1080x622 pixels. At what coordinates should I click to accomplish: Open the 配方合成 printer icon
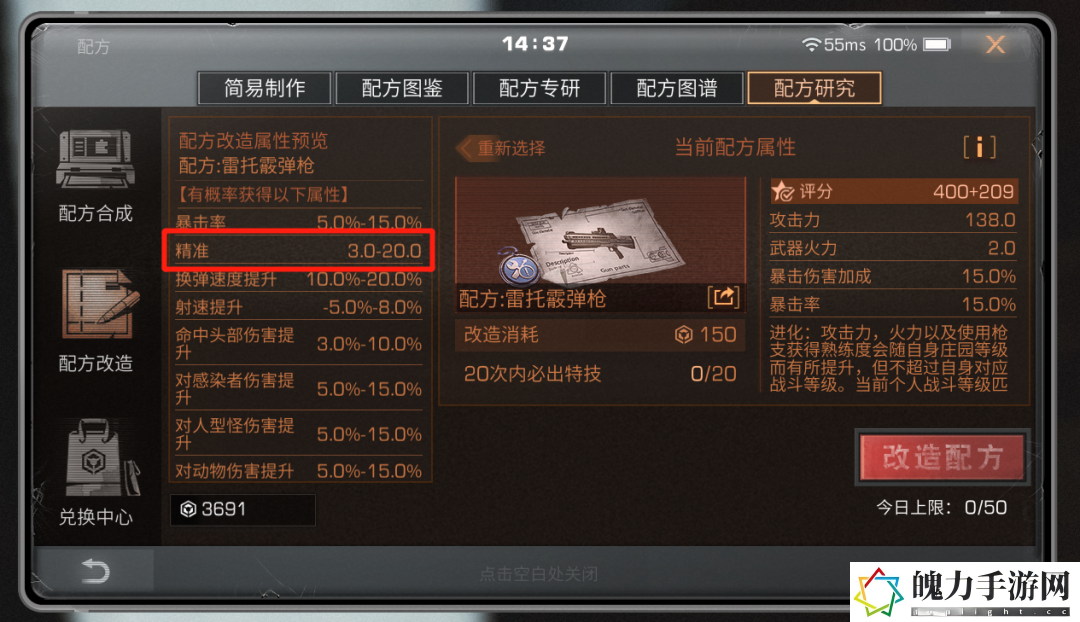click(x=95, y=159)
